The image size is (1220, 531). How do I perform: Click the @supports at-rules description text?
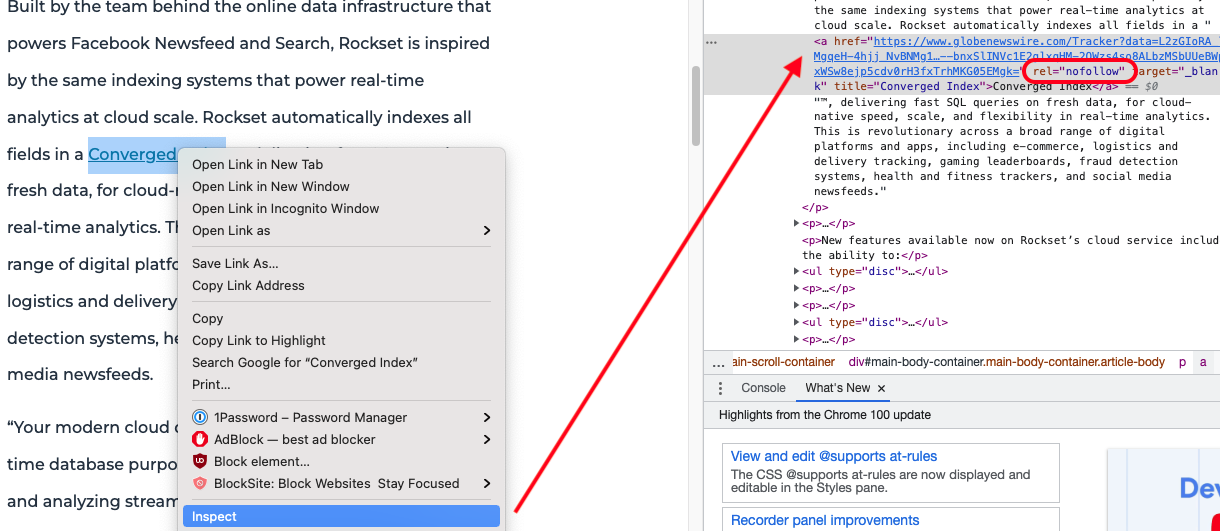pyautogui.click(x=880, y=481)
